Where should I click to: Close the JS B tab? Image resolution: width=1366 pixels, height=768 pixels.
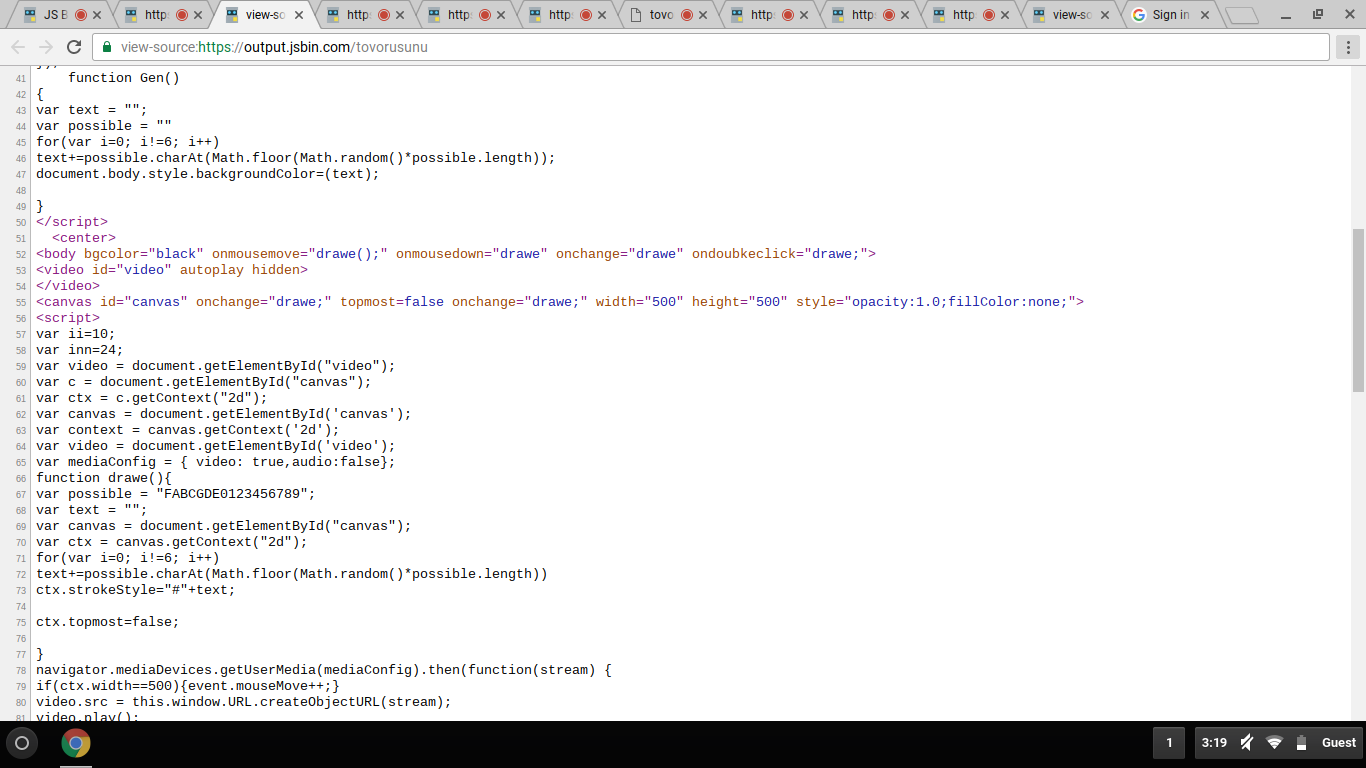pos(97,15)
